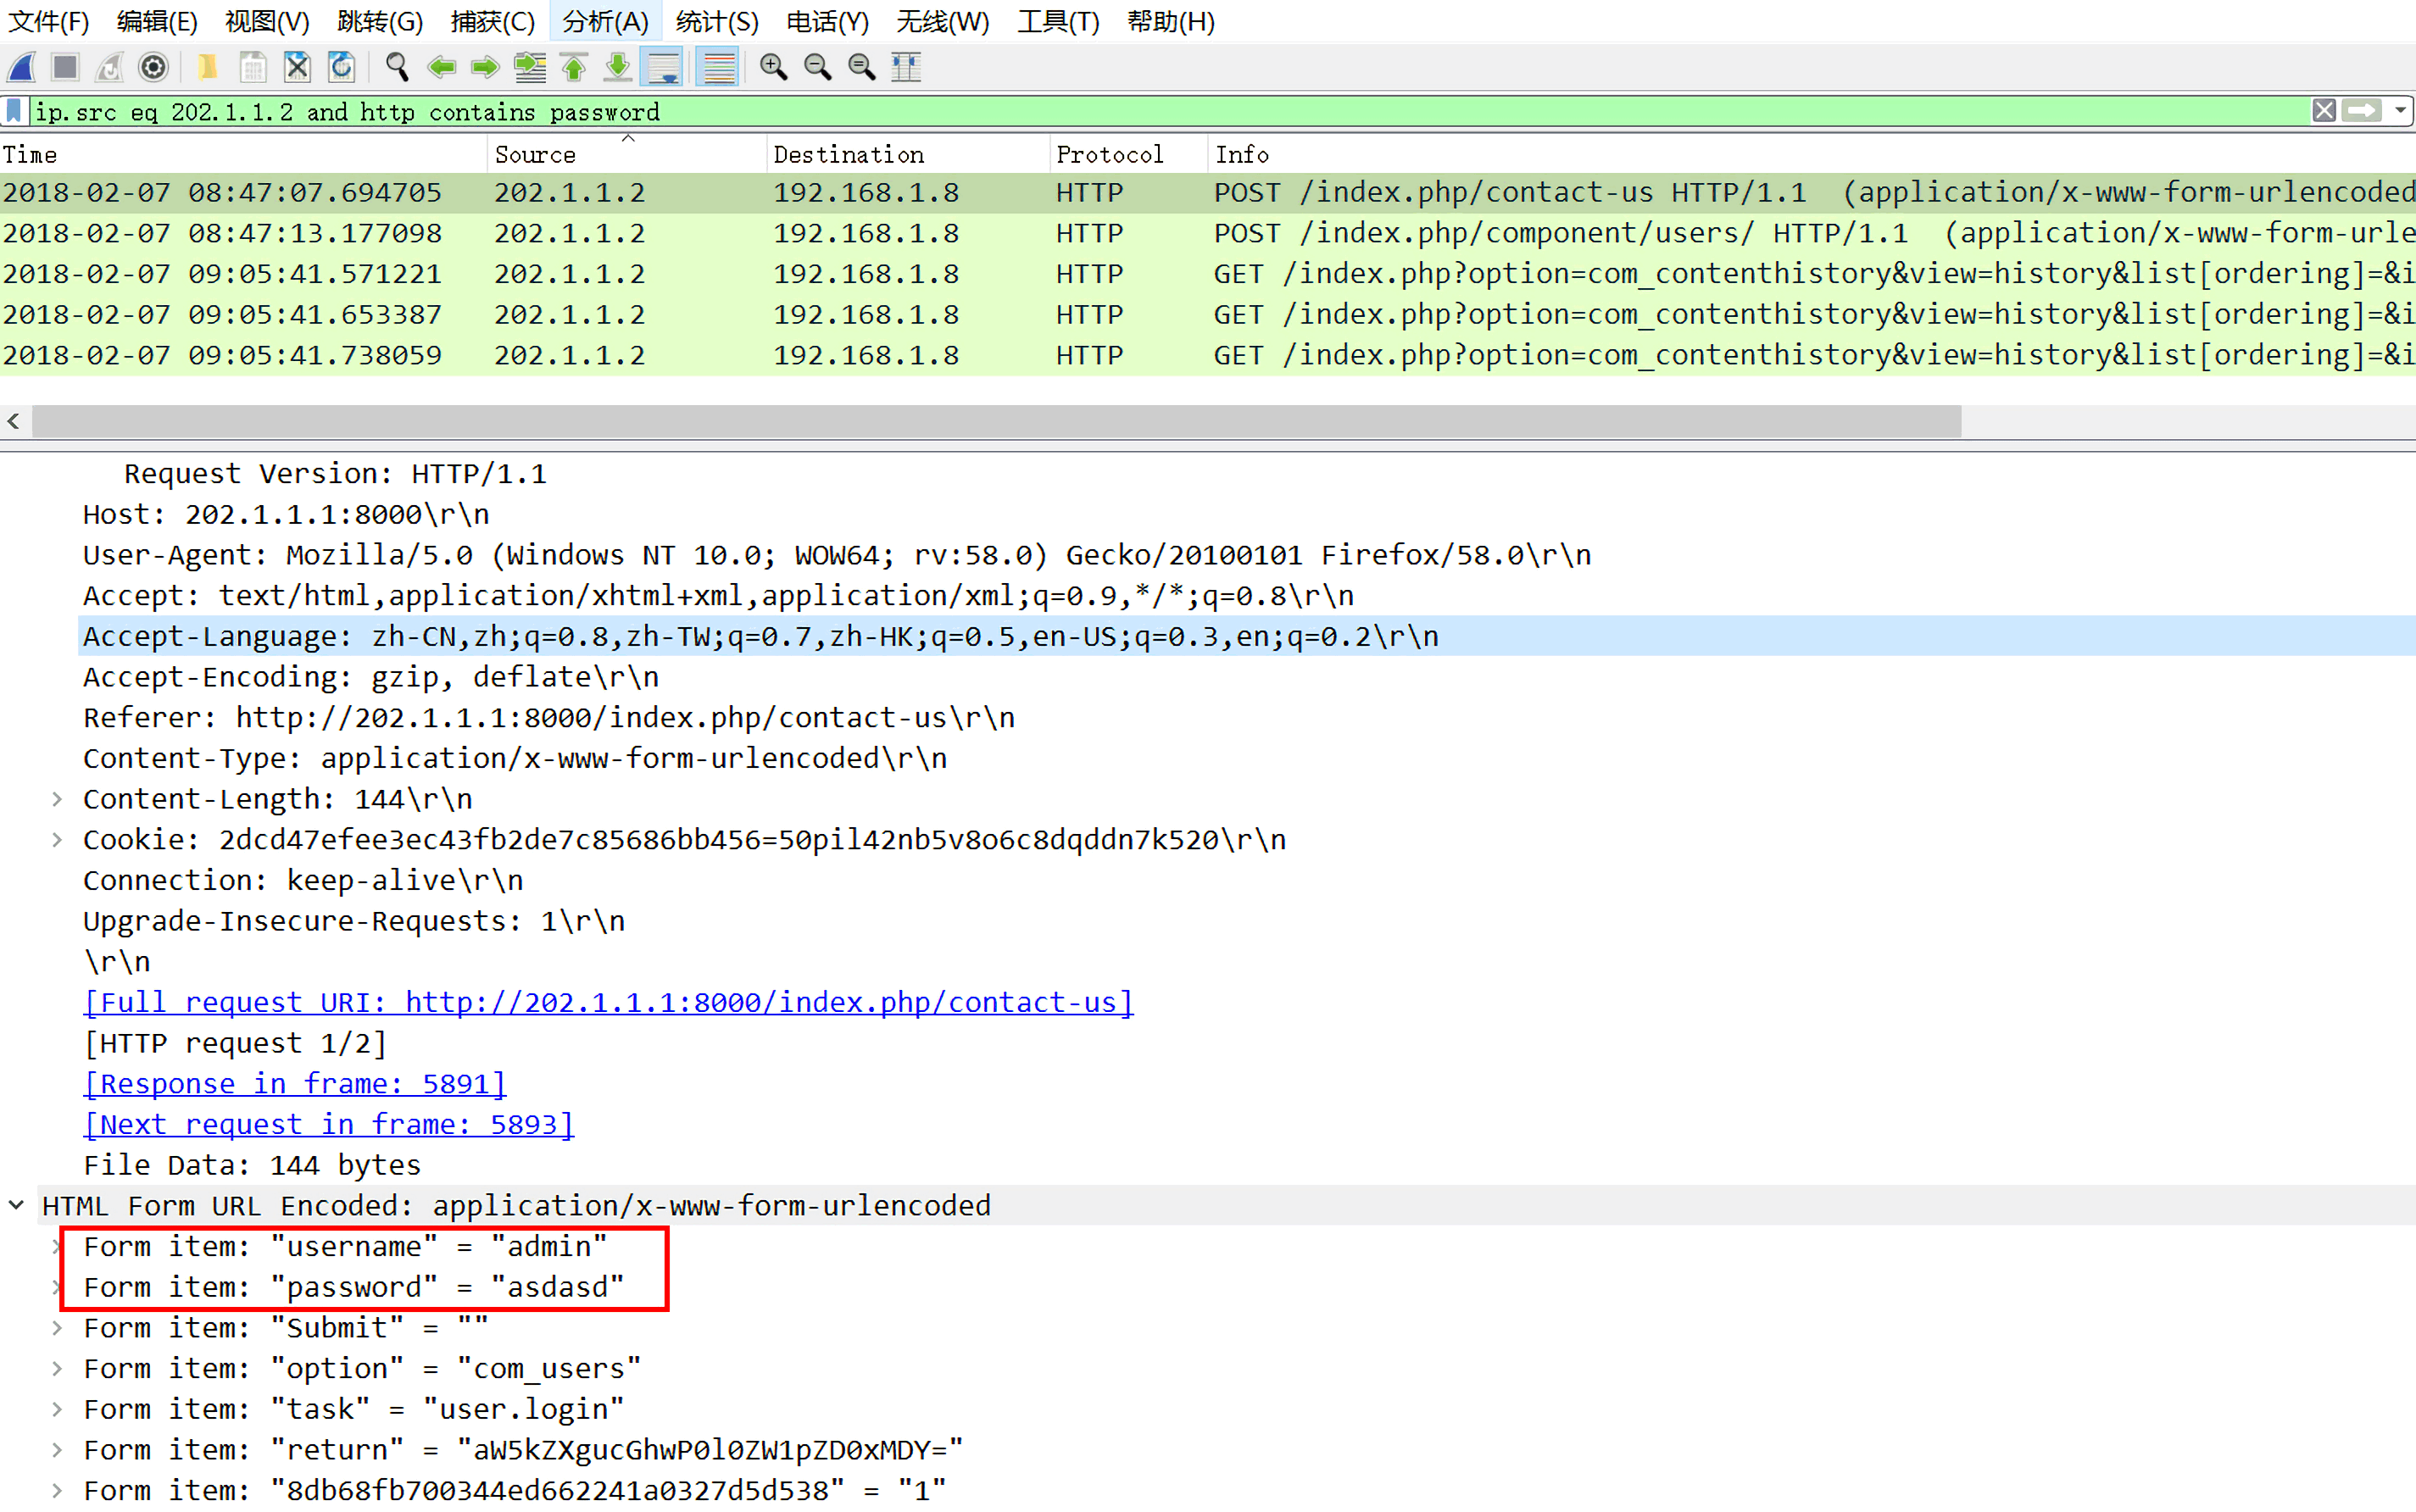This screenshot has width=2416, height=1512.
Task: Close this capture file icon
Action: (x=297, y=67)
